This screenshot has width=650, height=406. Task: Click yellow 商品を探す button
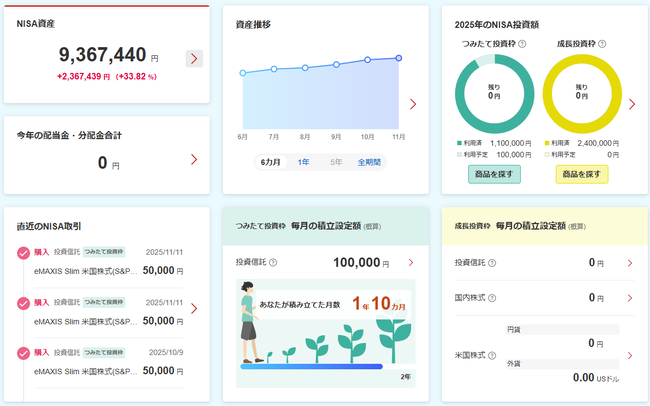point(582,174)
